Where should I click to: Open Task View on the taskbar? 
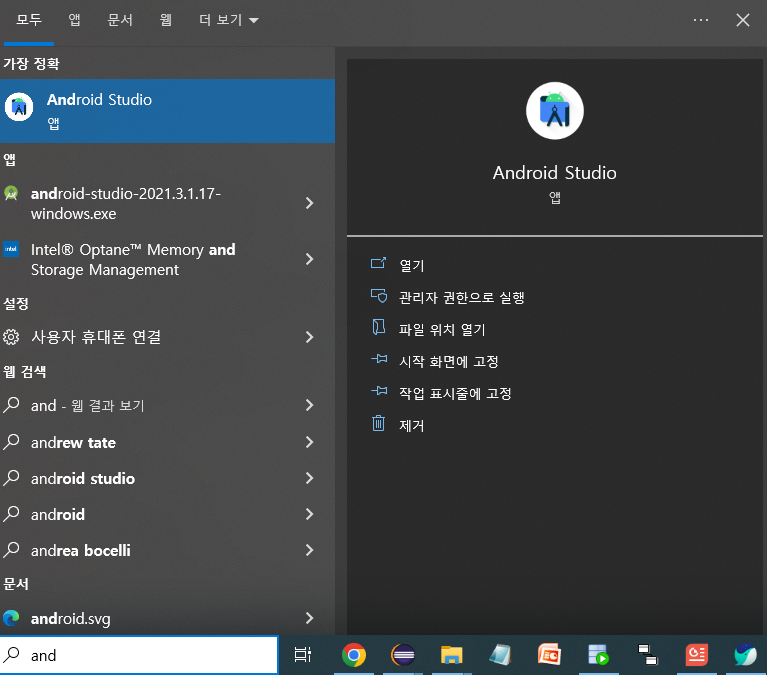pos(303,655)
